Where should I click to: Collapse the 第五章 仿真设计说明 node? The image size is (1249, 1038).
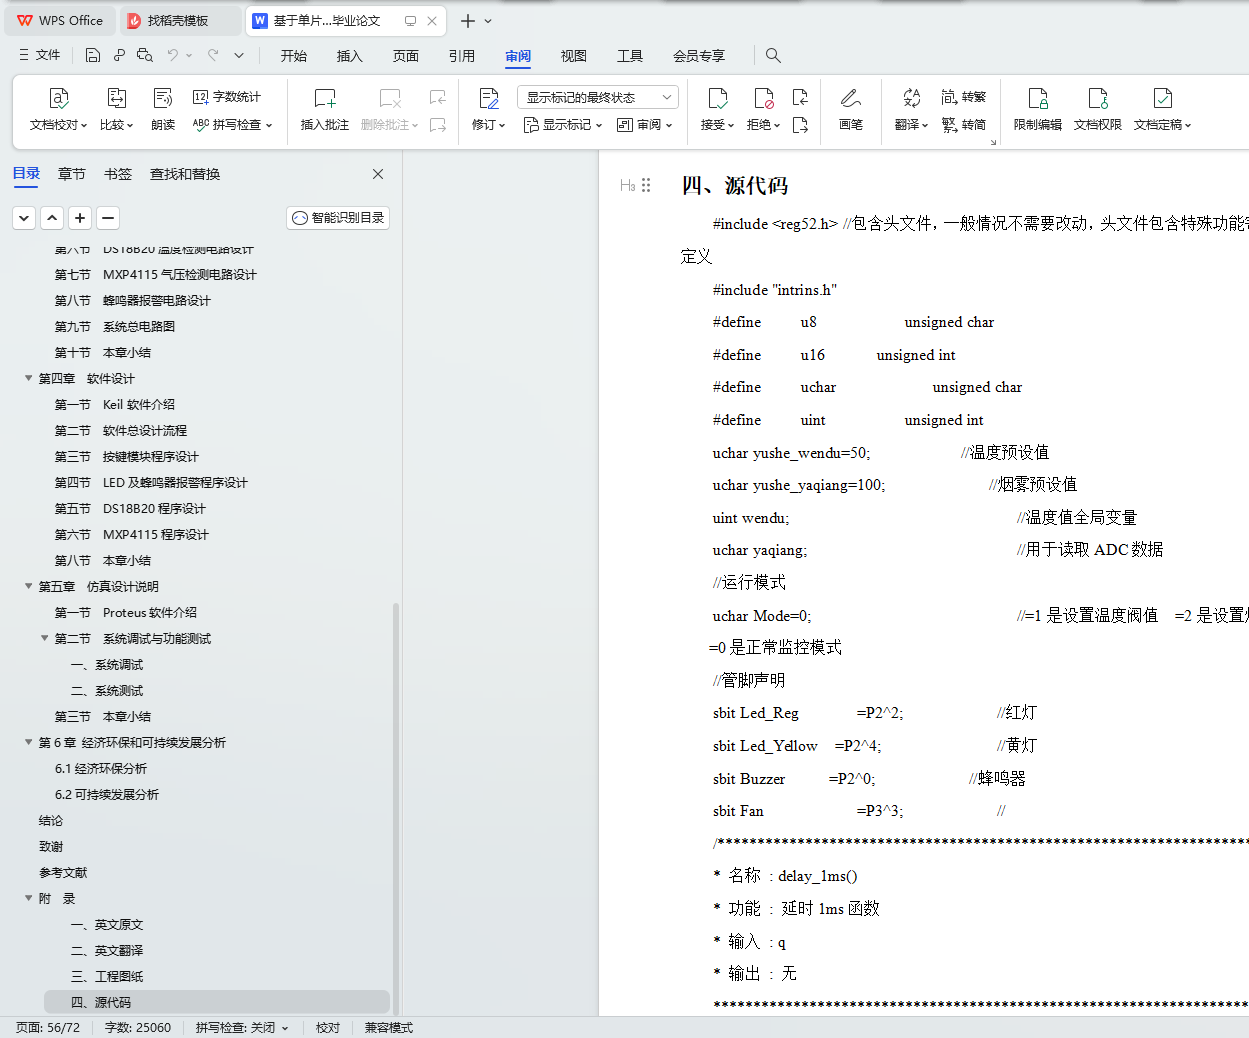(29, 586)
